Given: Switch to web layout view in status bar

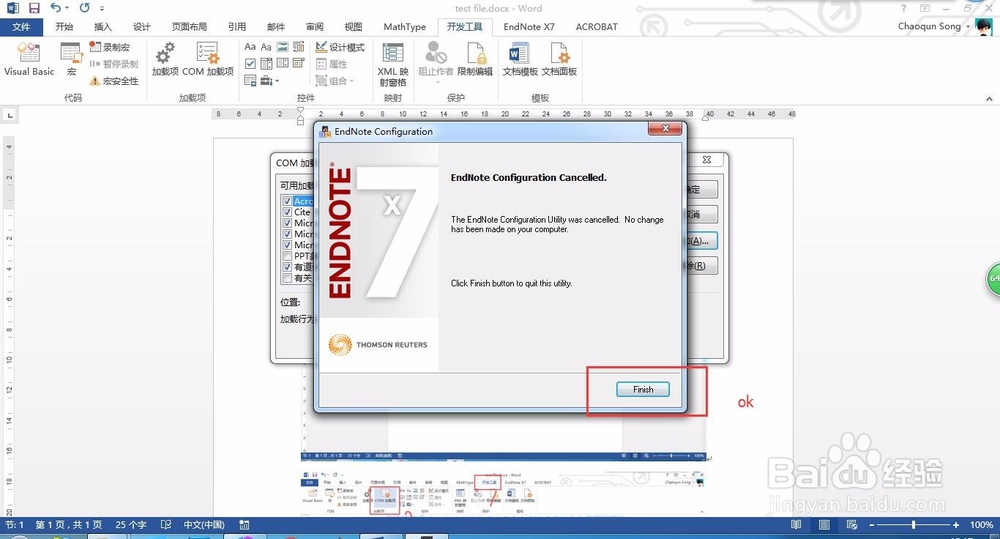Looking at the screenshot, I should [852, 524].
